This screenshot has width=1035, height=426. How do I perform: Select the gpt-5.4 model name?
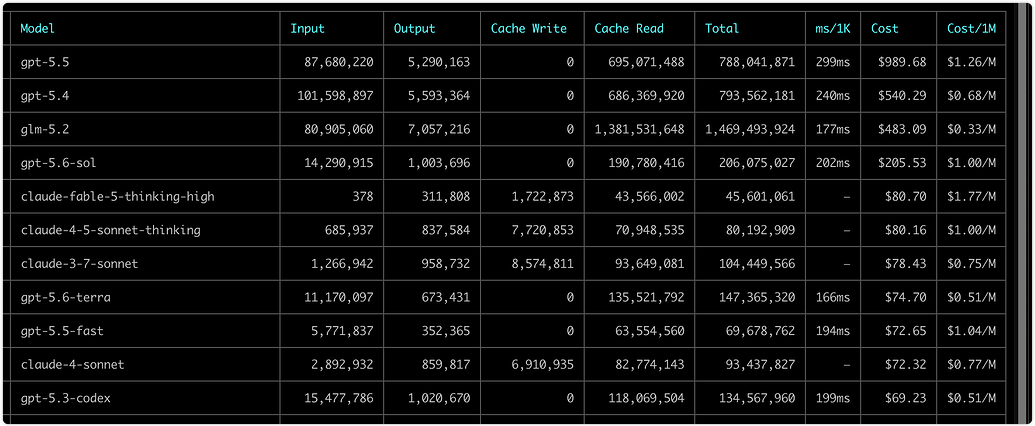click(44, 96)
